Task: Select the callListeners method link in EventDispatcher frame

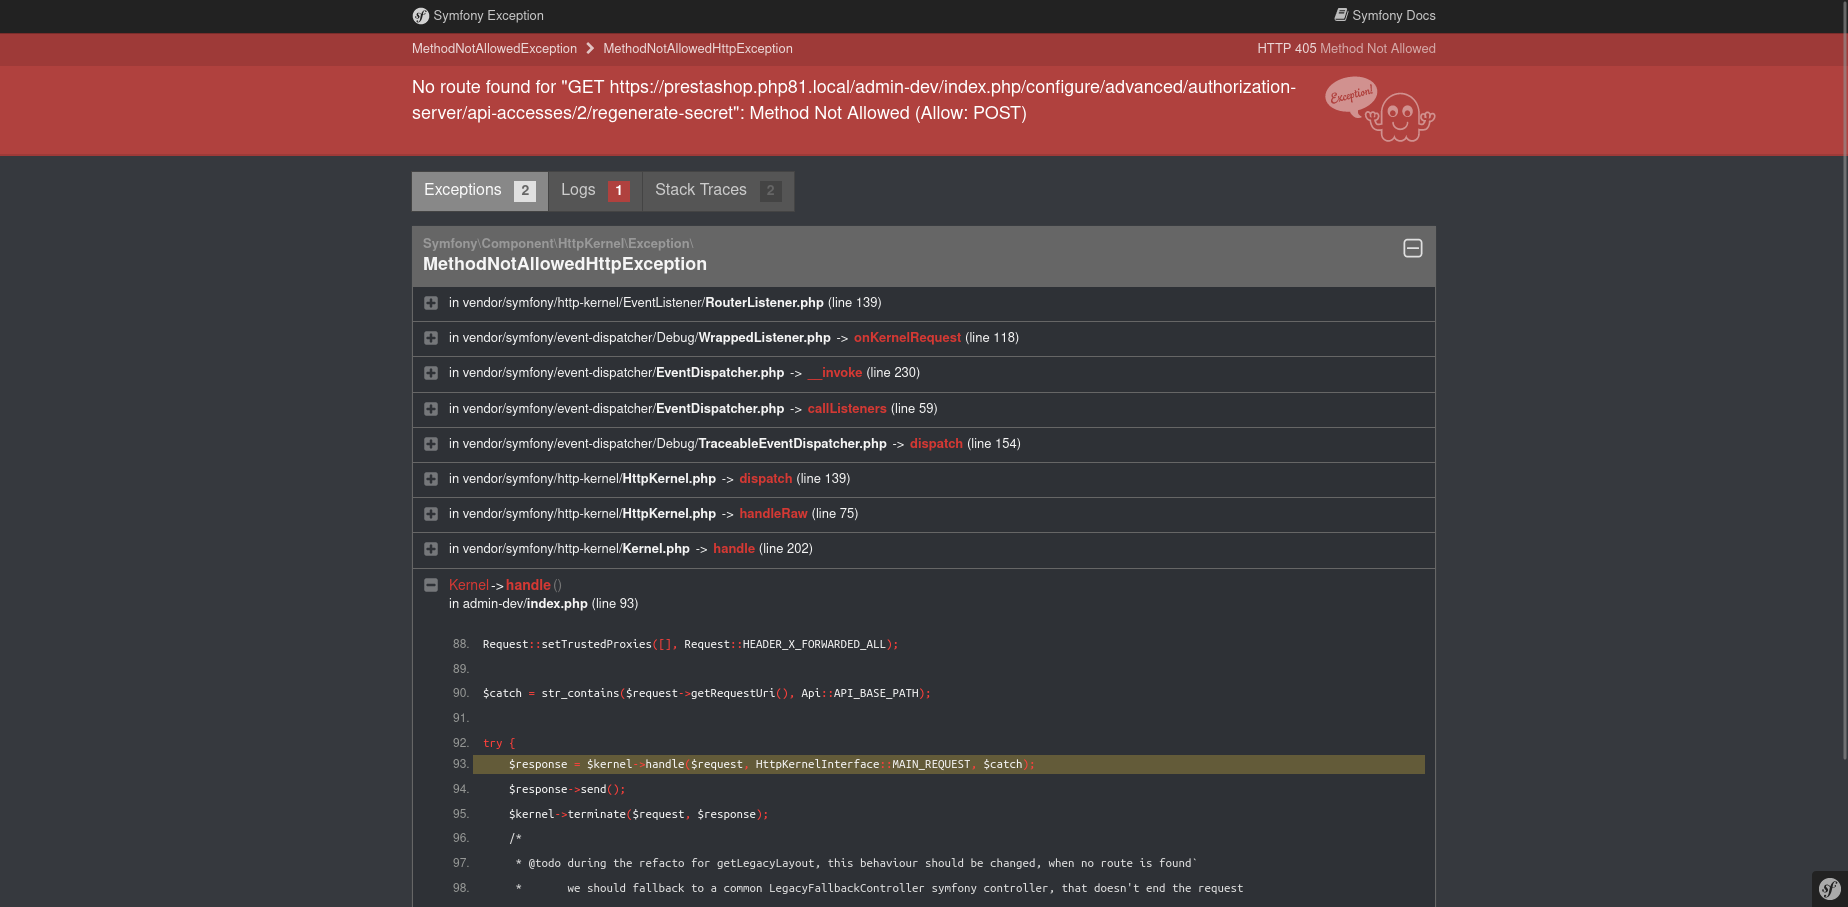Action: pyautogui.click(x=846, y=408)
